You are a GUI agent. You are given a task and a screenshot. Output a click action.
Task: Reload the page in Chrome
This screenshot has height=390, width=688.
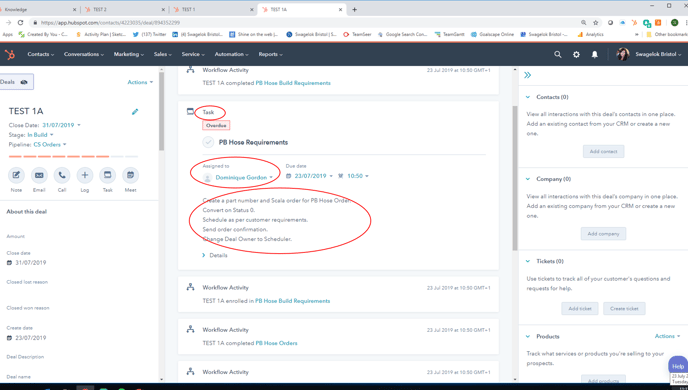pos(20,22)
